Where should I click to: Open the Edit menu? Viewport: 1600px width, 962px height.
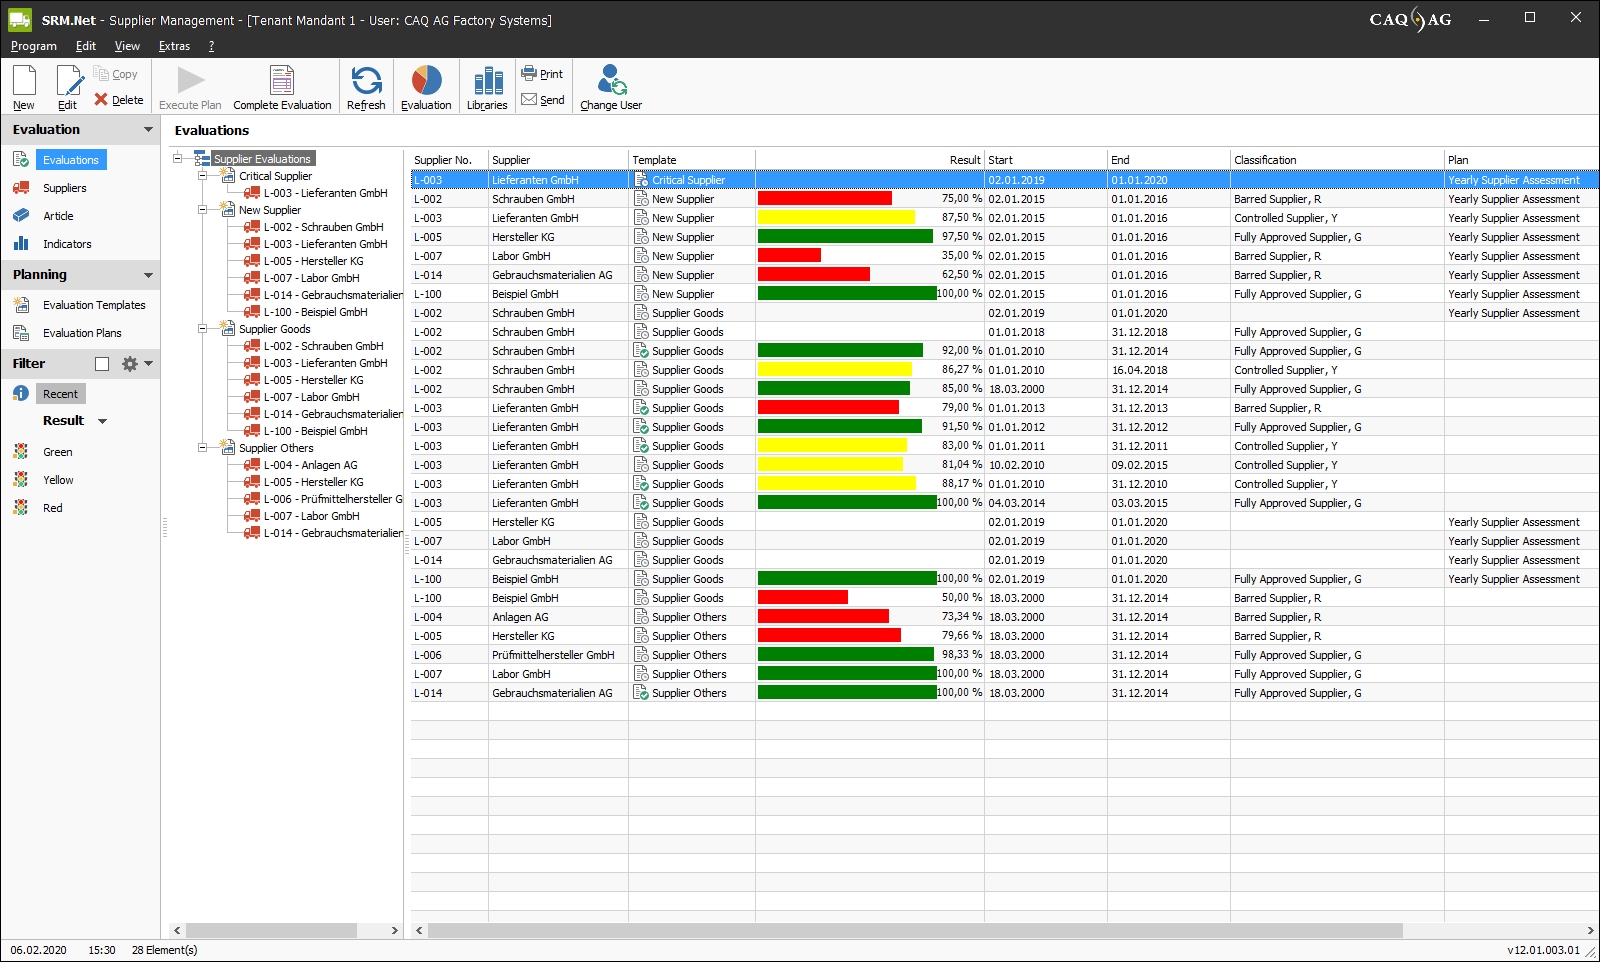[x=86, y=46]
